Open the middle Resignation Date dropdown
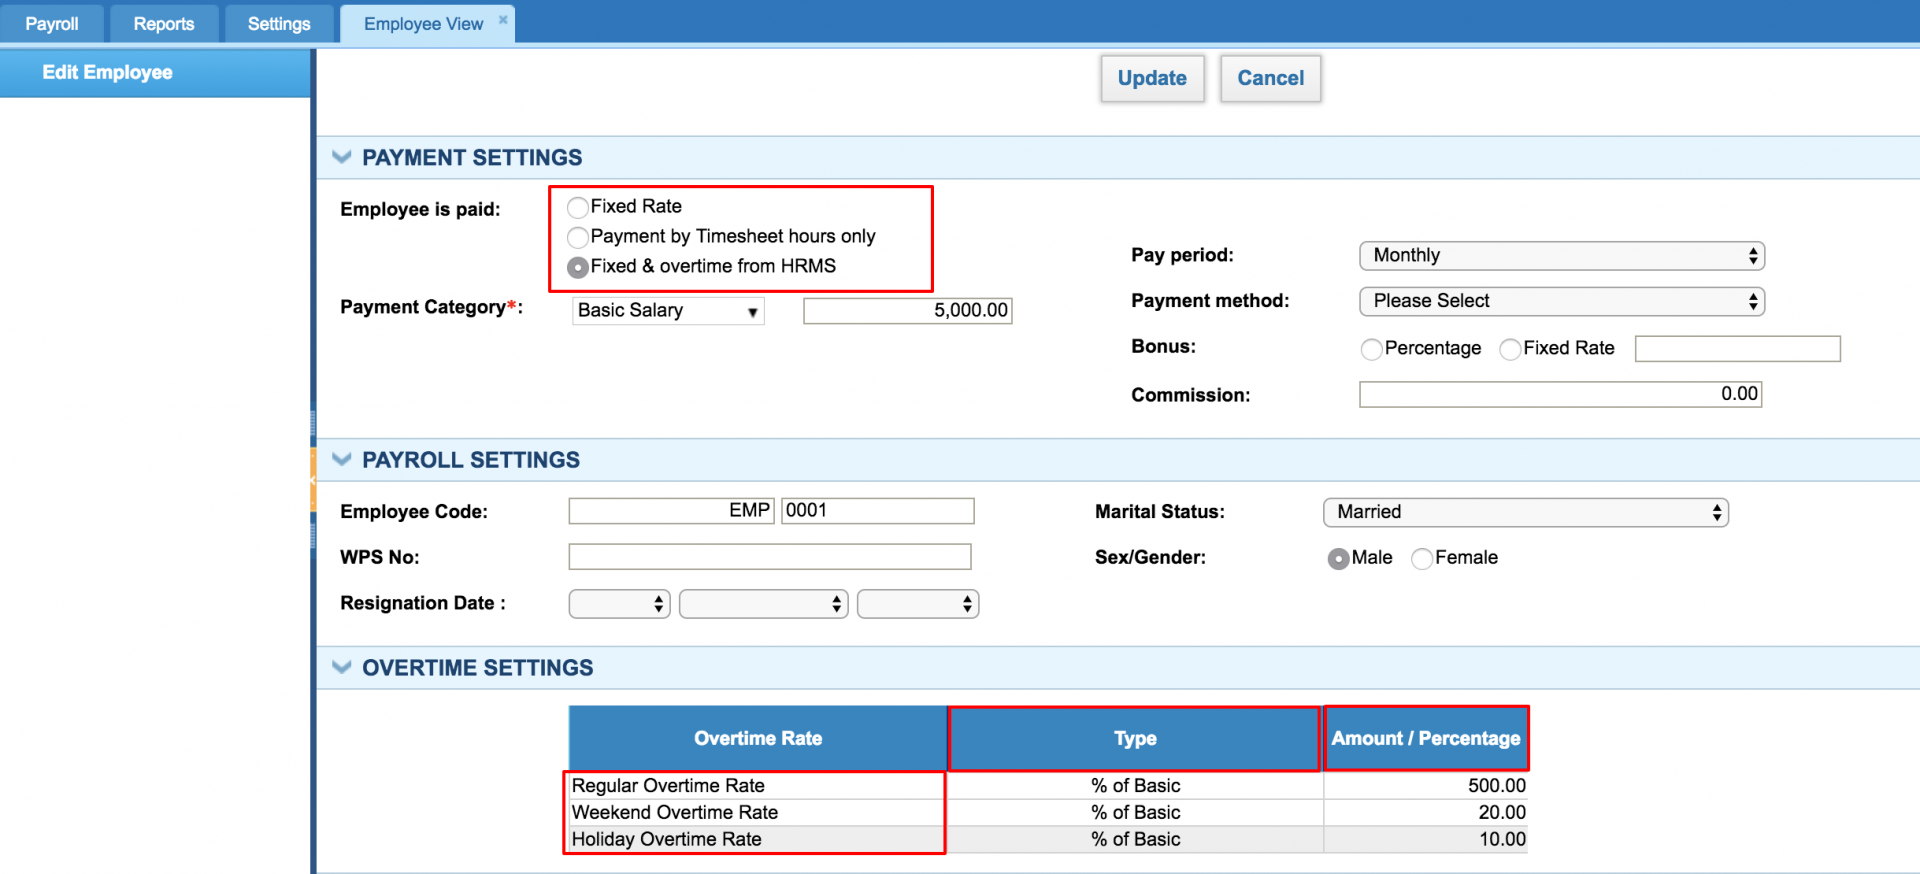This screenshot has height=874, width=1920. 764,604
